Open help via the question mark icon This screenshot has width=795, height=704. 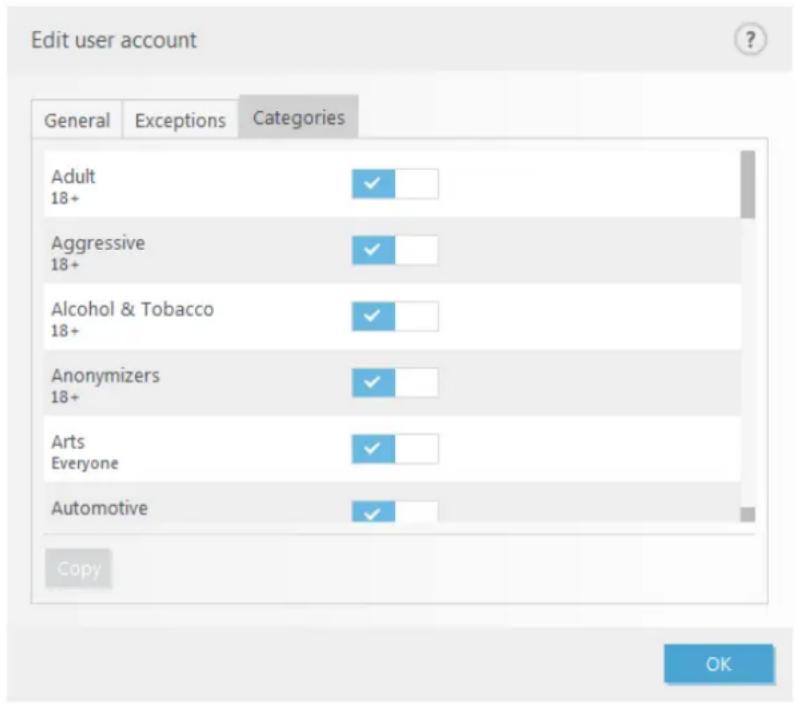[750, 40]
